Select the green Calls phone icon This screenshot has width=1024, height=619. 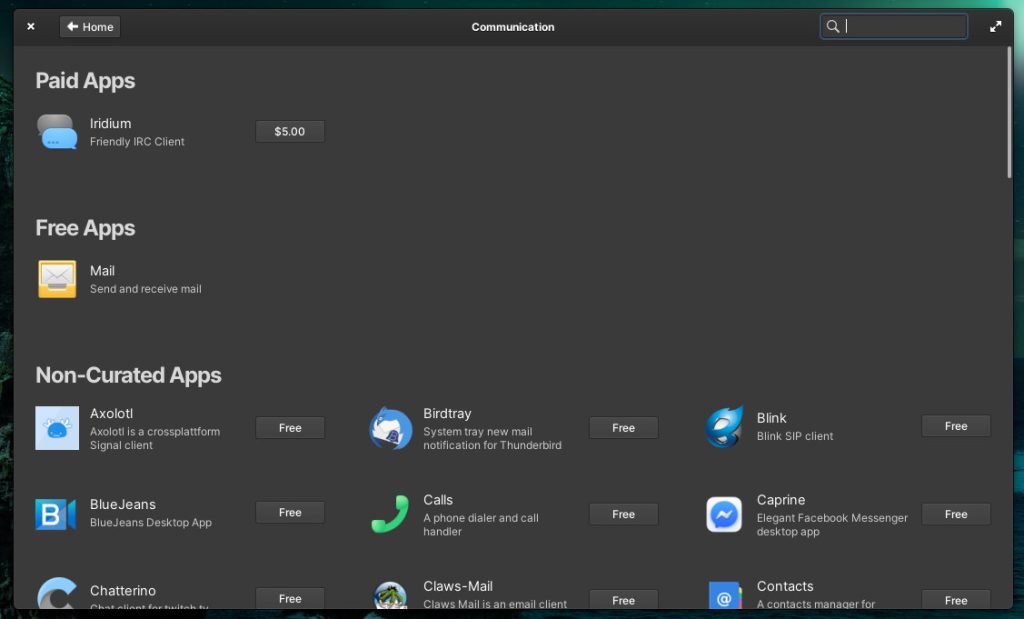[390, 514]
